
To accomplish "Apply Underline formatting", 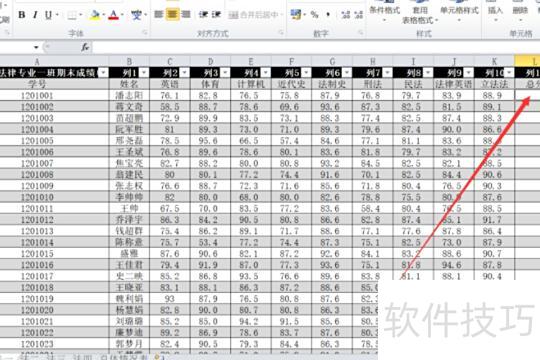I will pyautogui.click(x=48, y=15).
